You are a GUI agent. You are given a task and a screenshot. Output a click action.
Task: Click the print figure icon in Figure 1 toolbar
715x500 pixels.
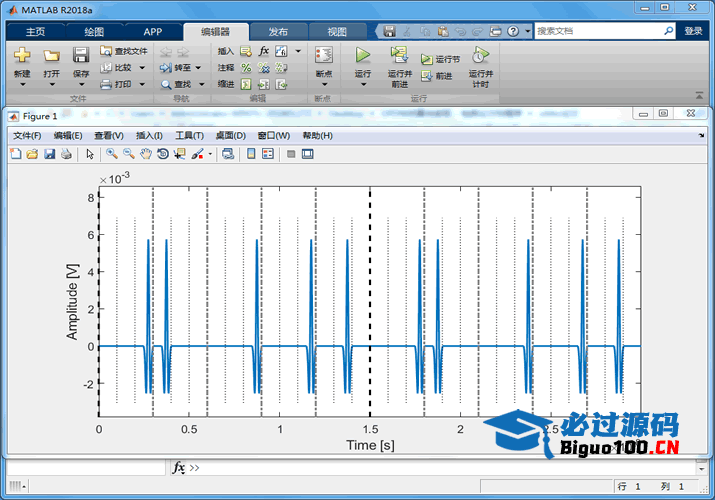(67, 154)
